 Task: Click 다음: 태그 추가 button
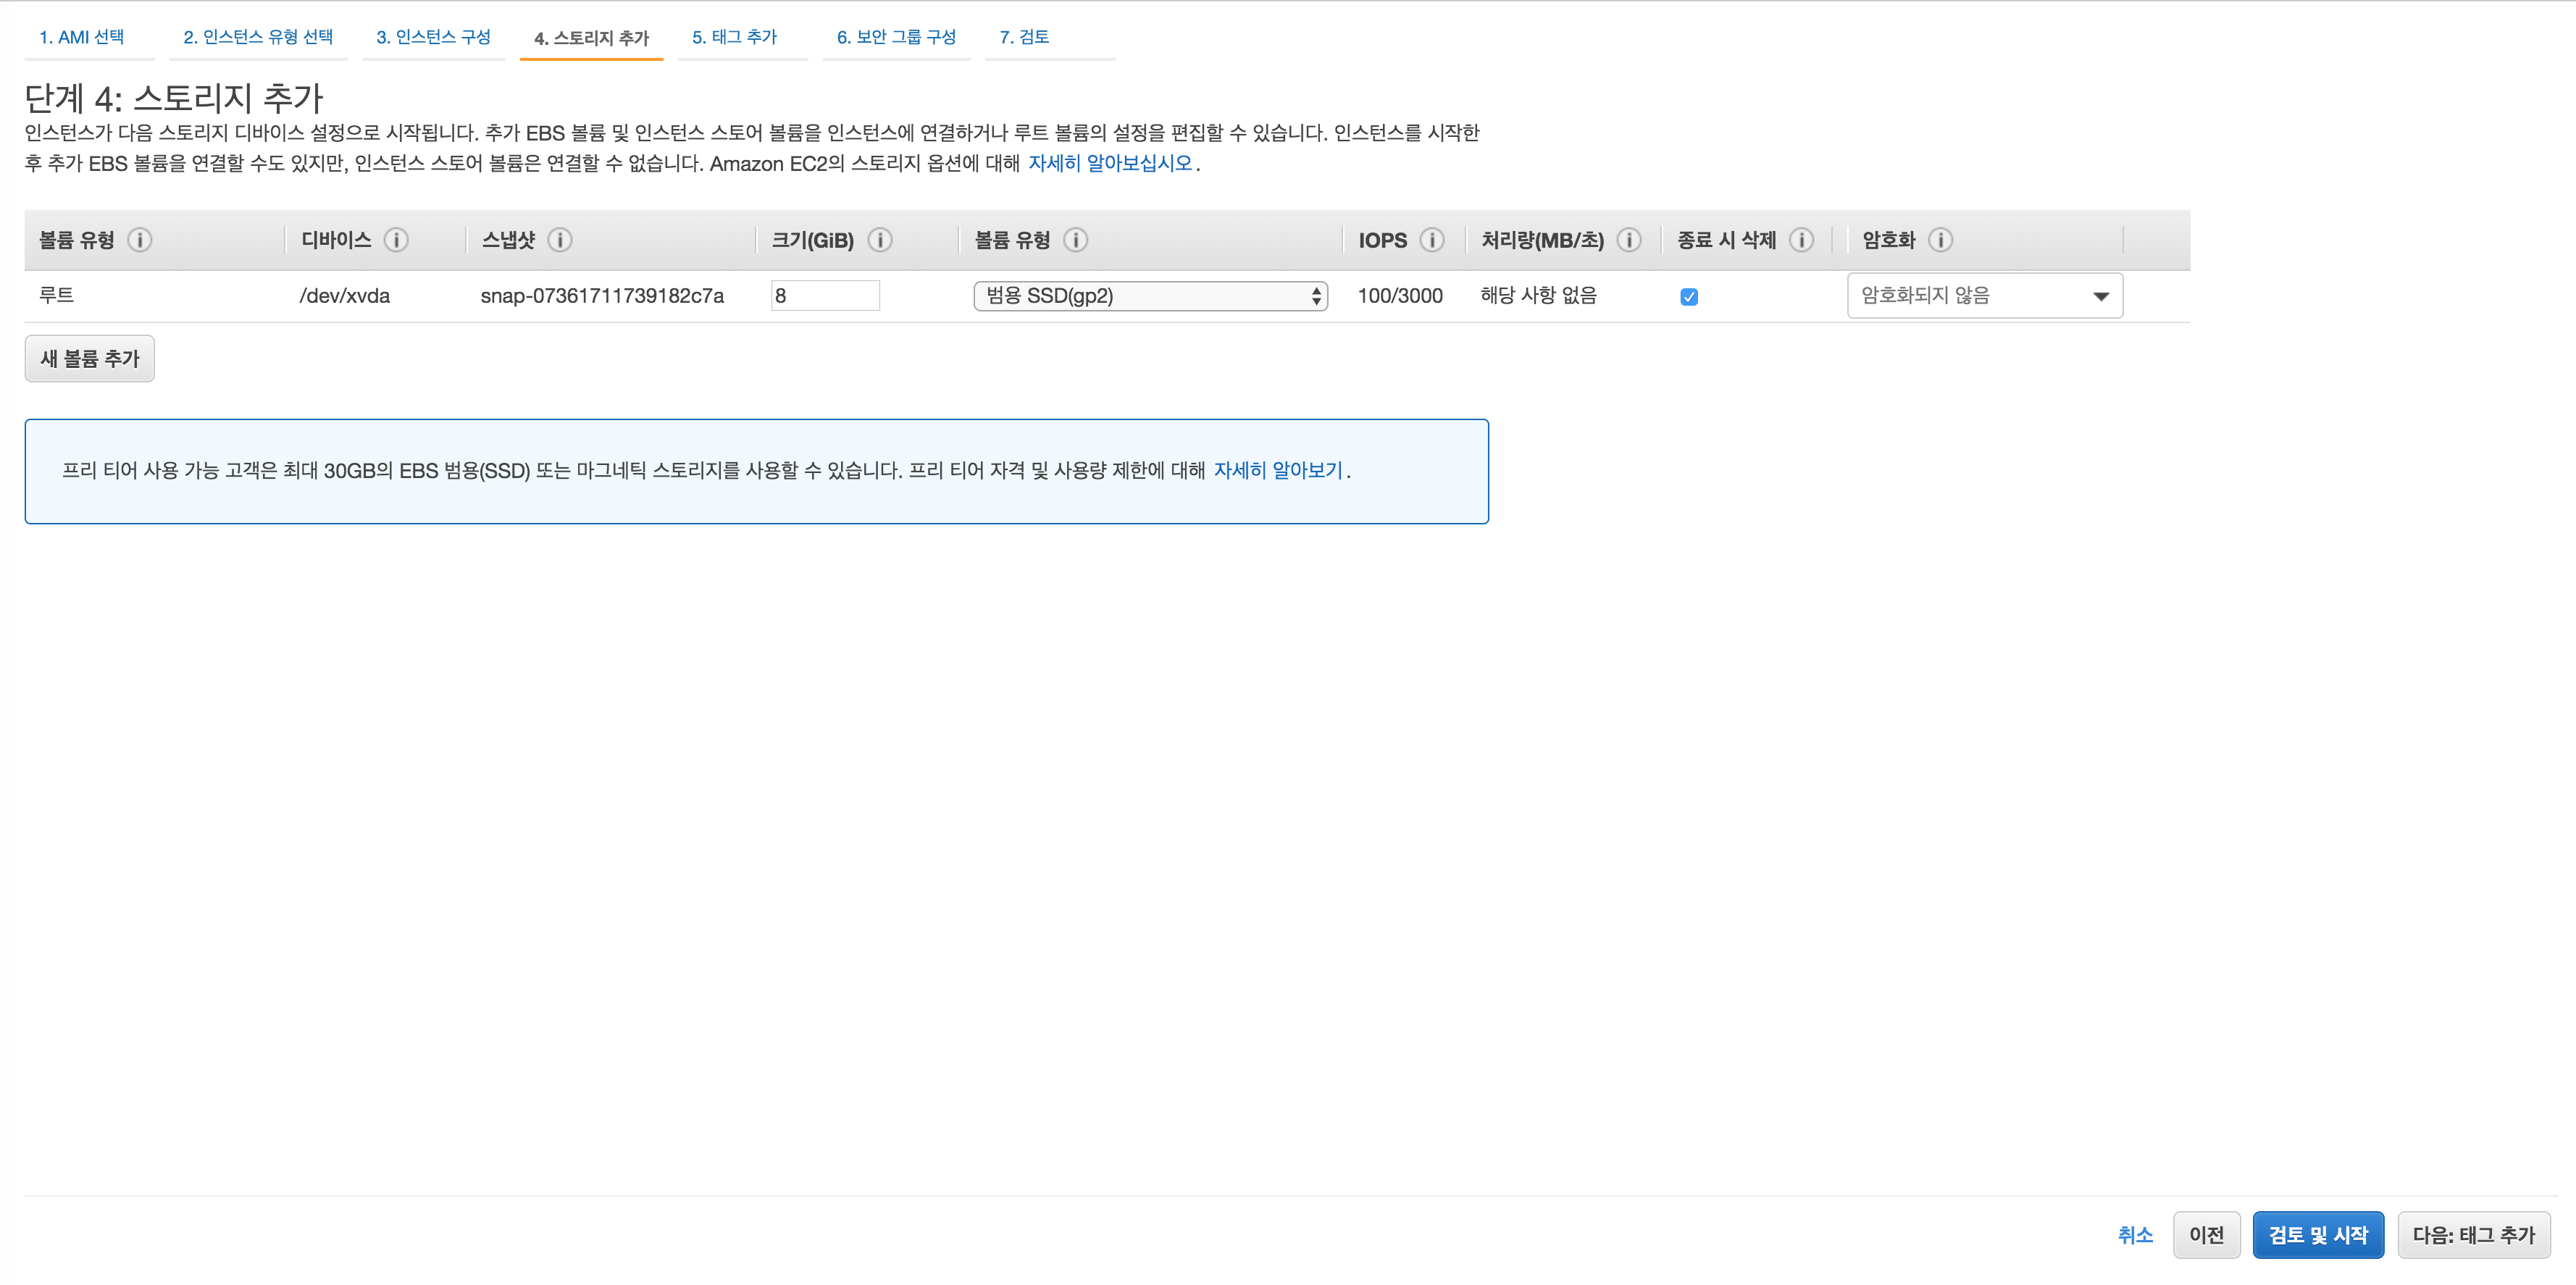click(2473, 1235)
